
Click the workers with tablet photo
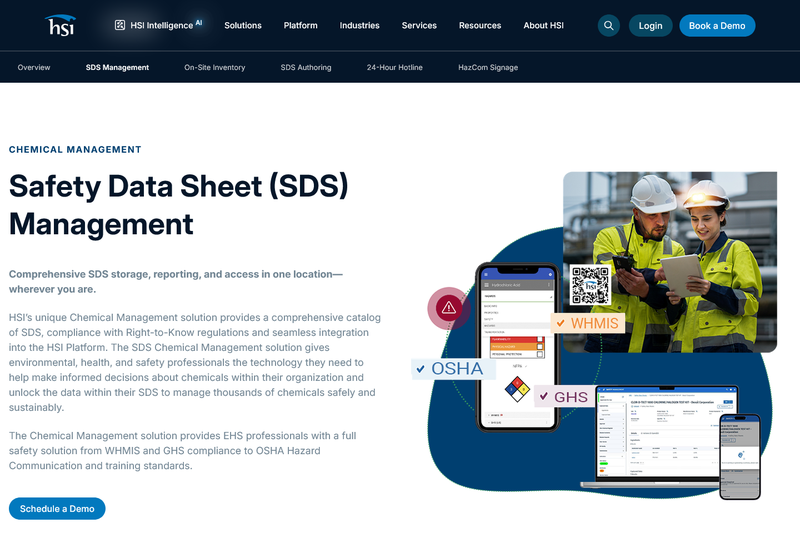[670, 262]
